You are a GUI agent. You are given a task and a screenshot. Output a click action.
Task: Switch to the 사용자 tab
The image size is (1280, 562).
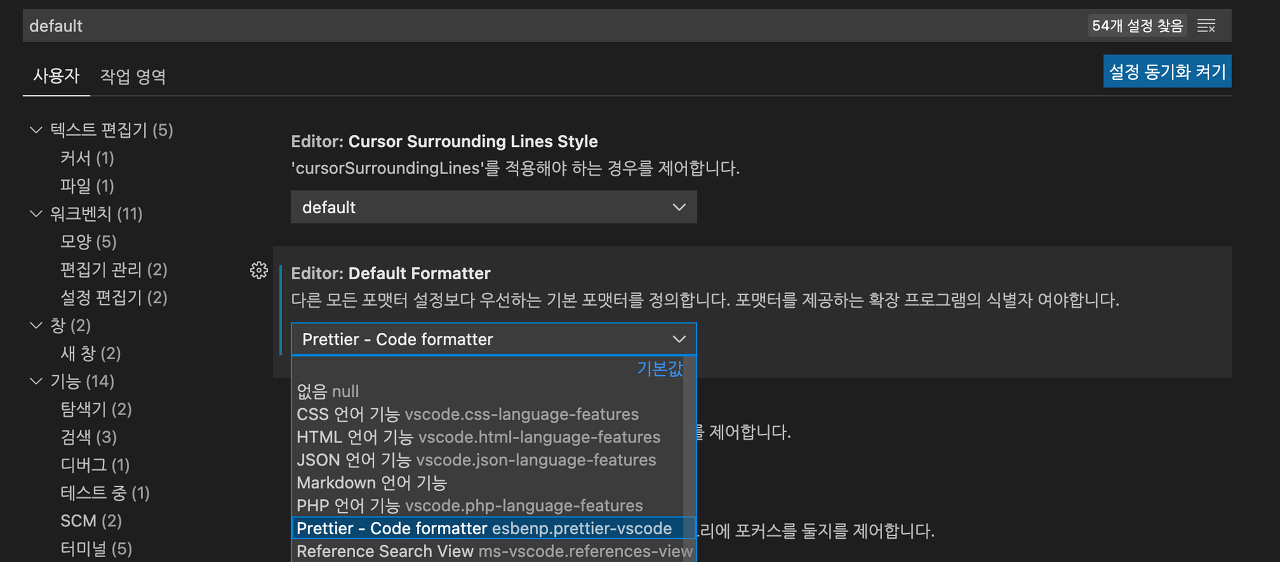click(x=56, y=76)
